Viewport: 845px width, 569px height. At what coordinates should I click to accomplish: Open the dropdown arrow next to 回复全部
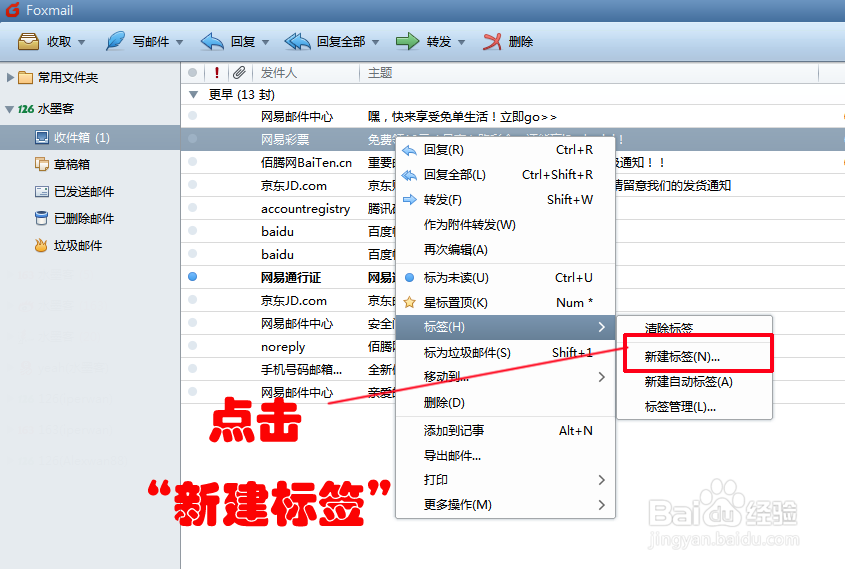point(375,42)
